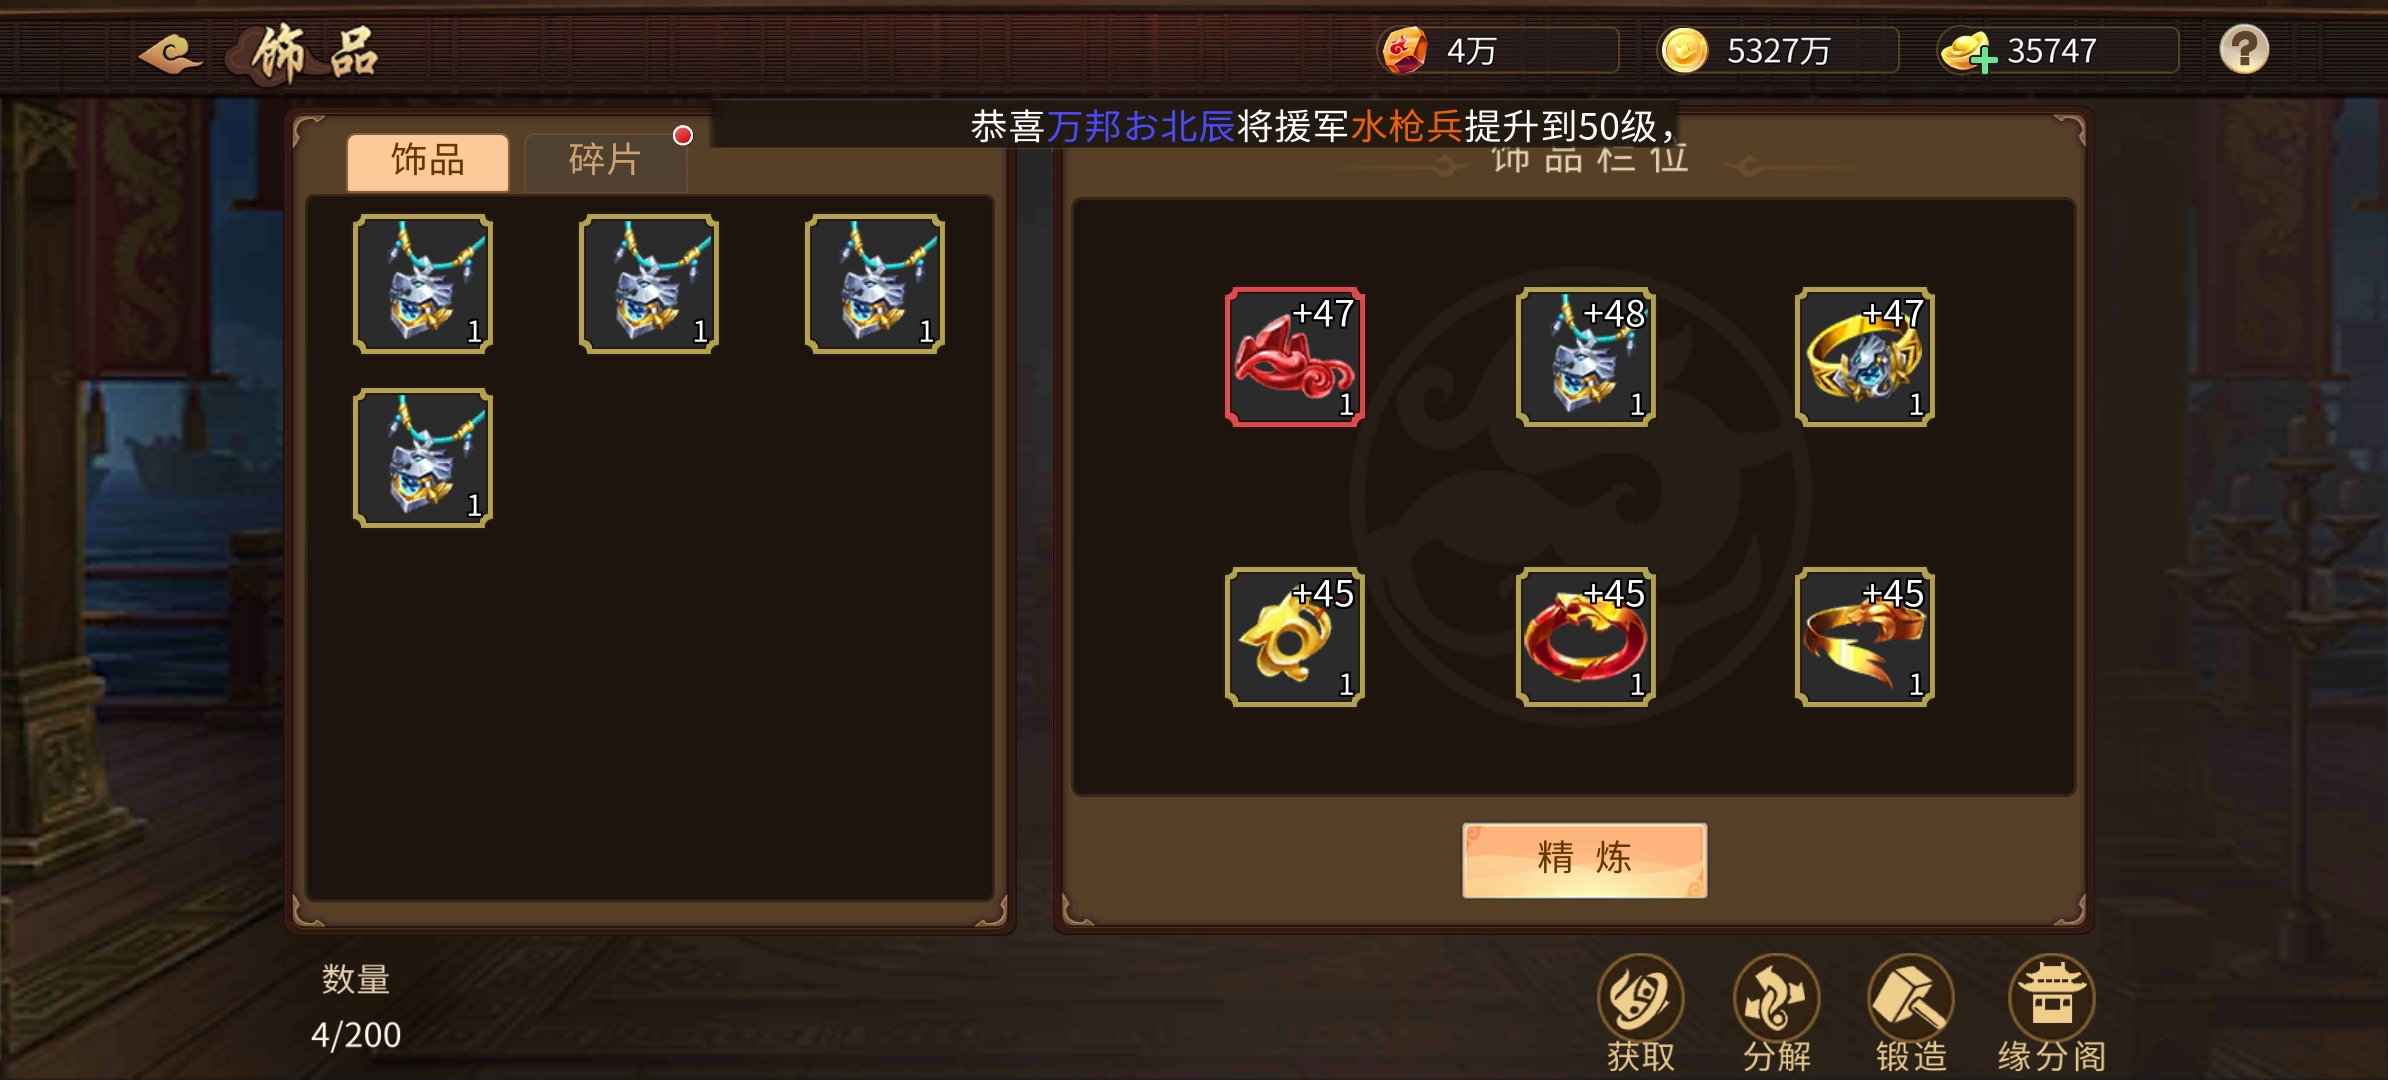Select the red mask accessory +47
The image size is (2388, 1080).
(1295, 357)
